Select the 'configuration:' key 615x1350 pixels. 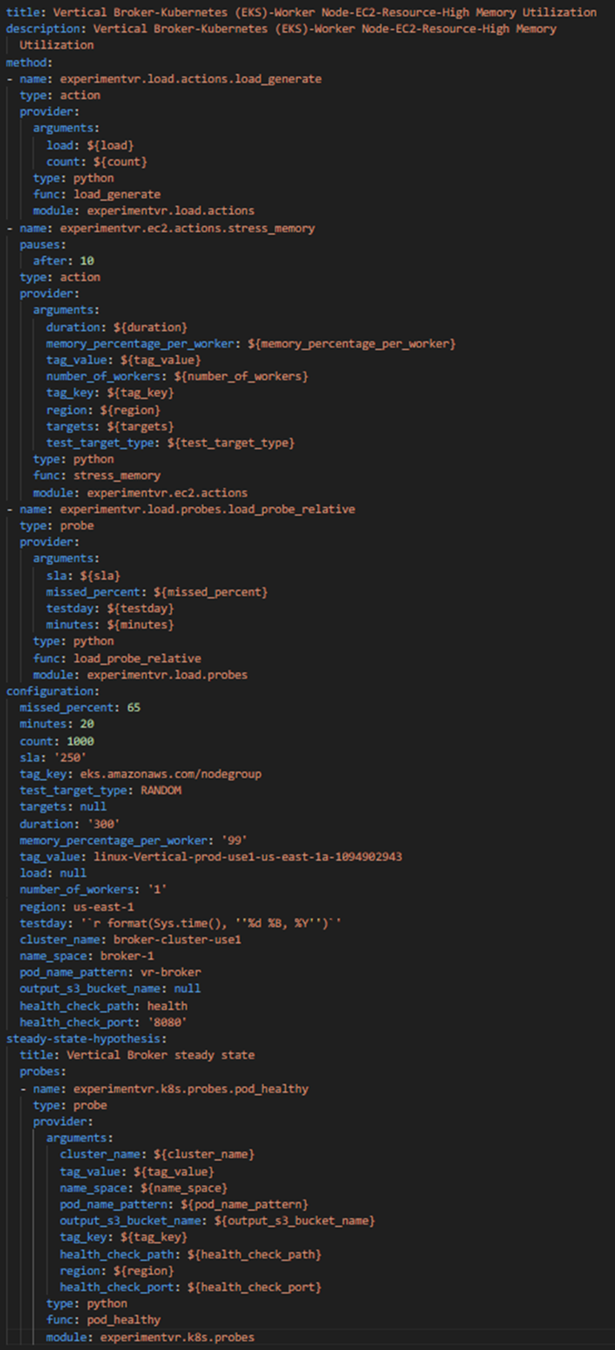[x=53, y=690]
